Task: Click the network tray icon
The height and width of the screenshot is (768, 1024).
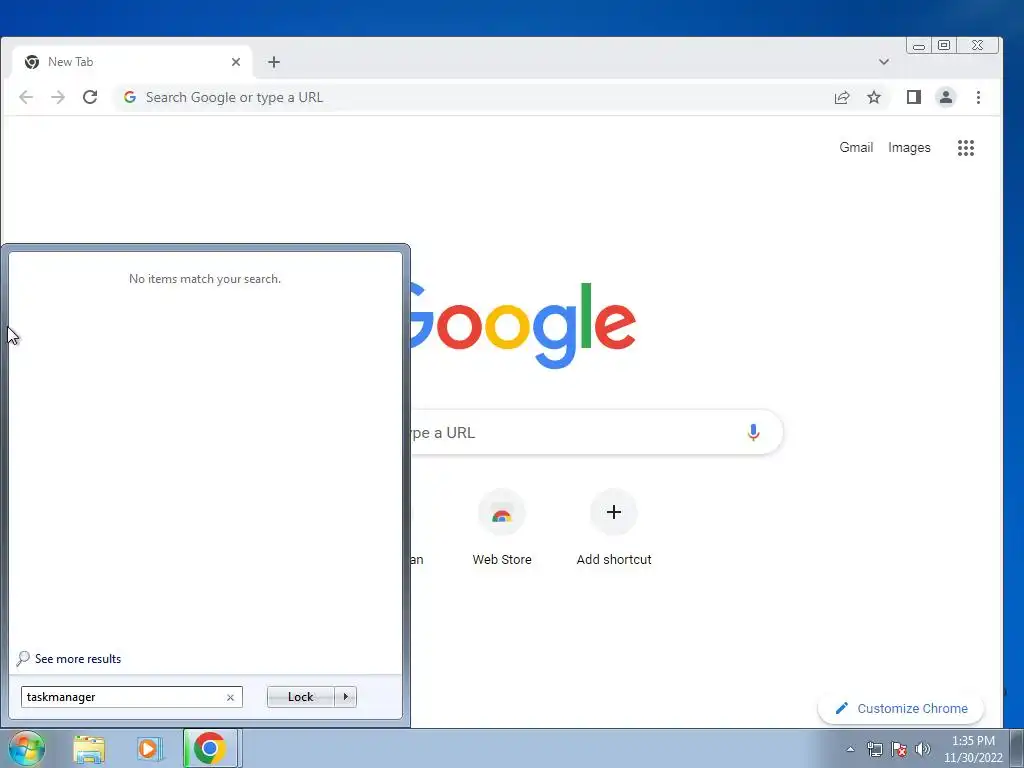Action: pyautogui.click(x=874, y=749)
